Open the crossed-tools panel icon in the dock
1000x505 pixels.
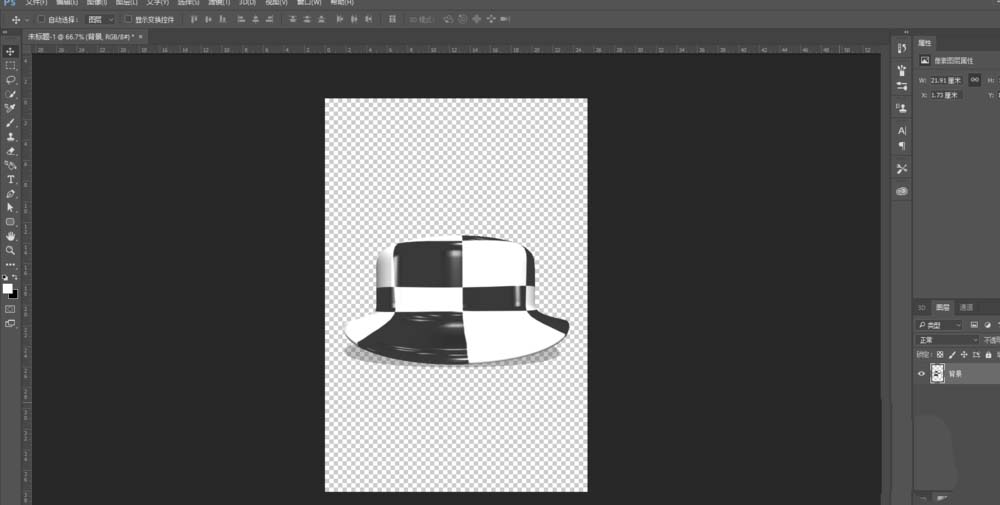tap(902, 168)
